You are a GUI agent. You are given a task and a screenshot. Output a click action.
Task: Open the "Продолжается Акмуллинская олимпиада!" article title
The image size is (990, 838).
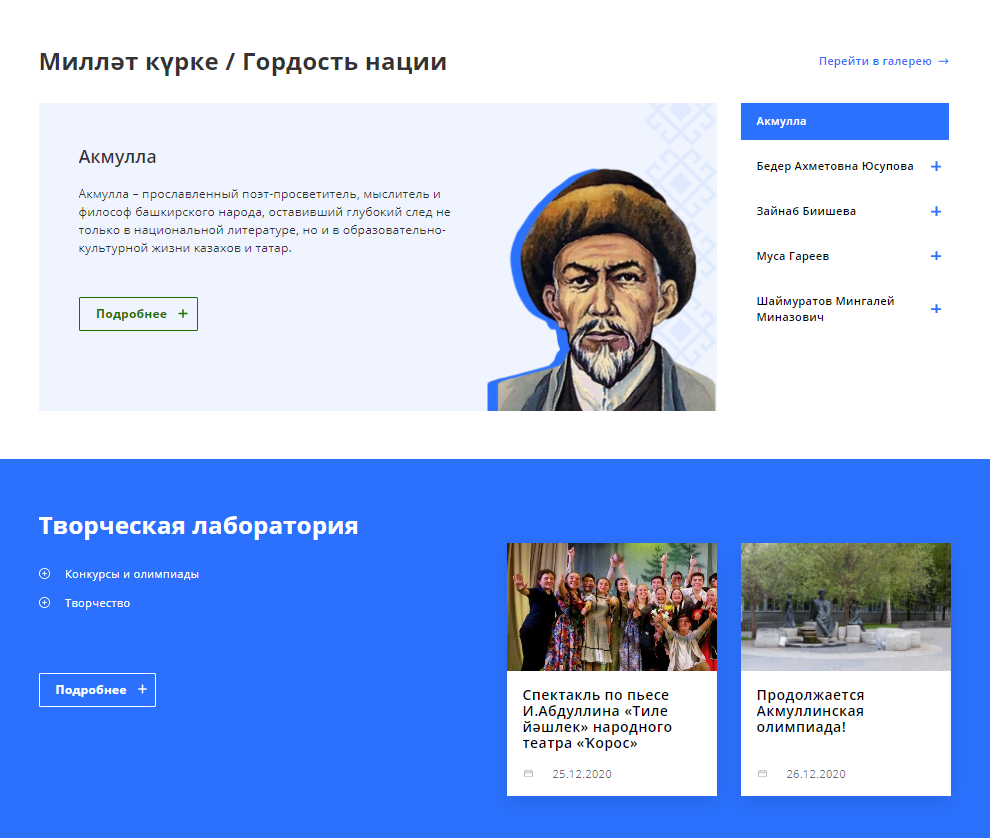[x=810, y=711]
